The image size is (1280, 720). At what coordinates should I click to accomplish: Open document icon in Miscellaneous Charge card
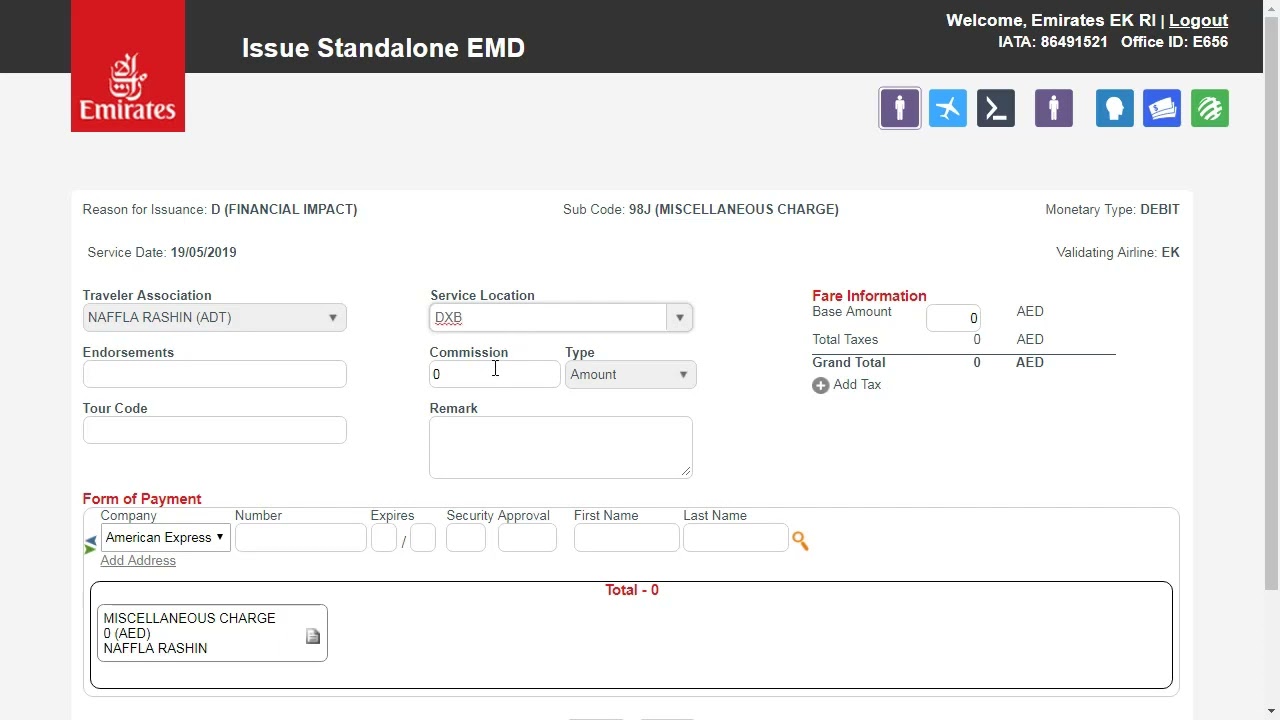(x=313, y=636)
